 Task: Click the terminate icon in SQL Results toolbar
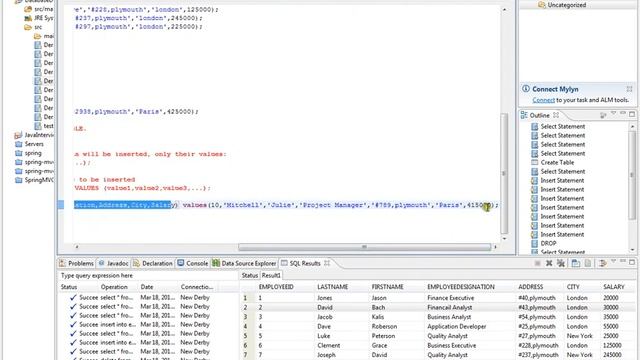tap(538, 263)
